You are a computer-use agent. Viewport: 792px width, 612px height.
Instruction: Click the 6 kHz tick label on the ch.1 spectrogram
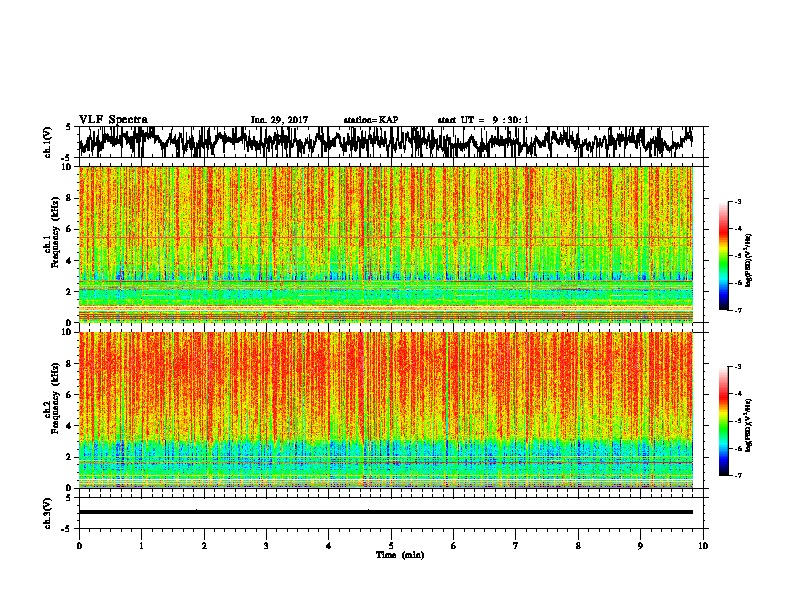(x=69, y=229)
